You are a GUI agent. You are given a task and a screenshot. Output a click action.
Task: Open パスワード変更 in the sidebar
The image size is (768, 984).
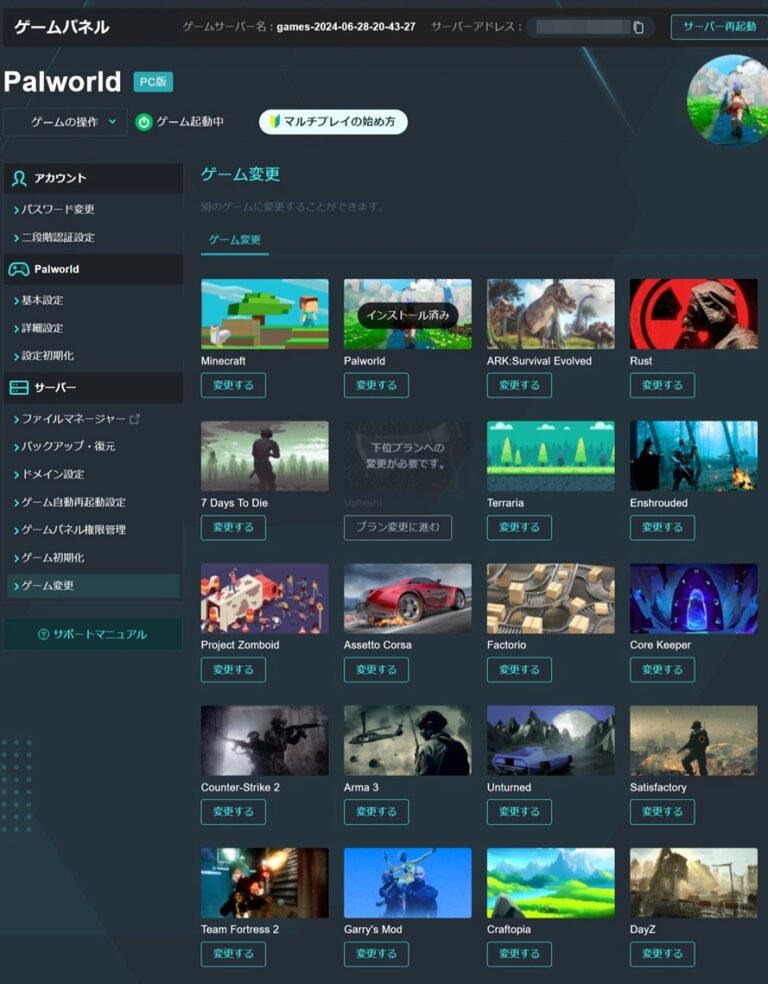[58, 209]
